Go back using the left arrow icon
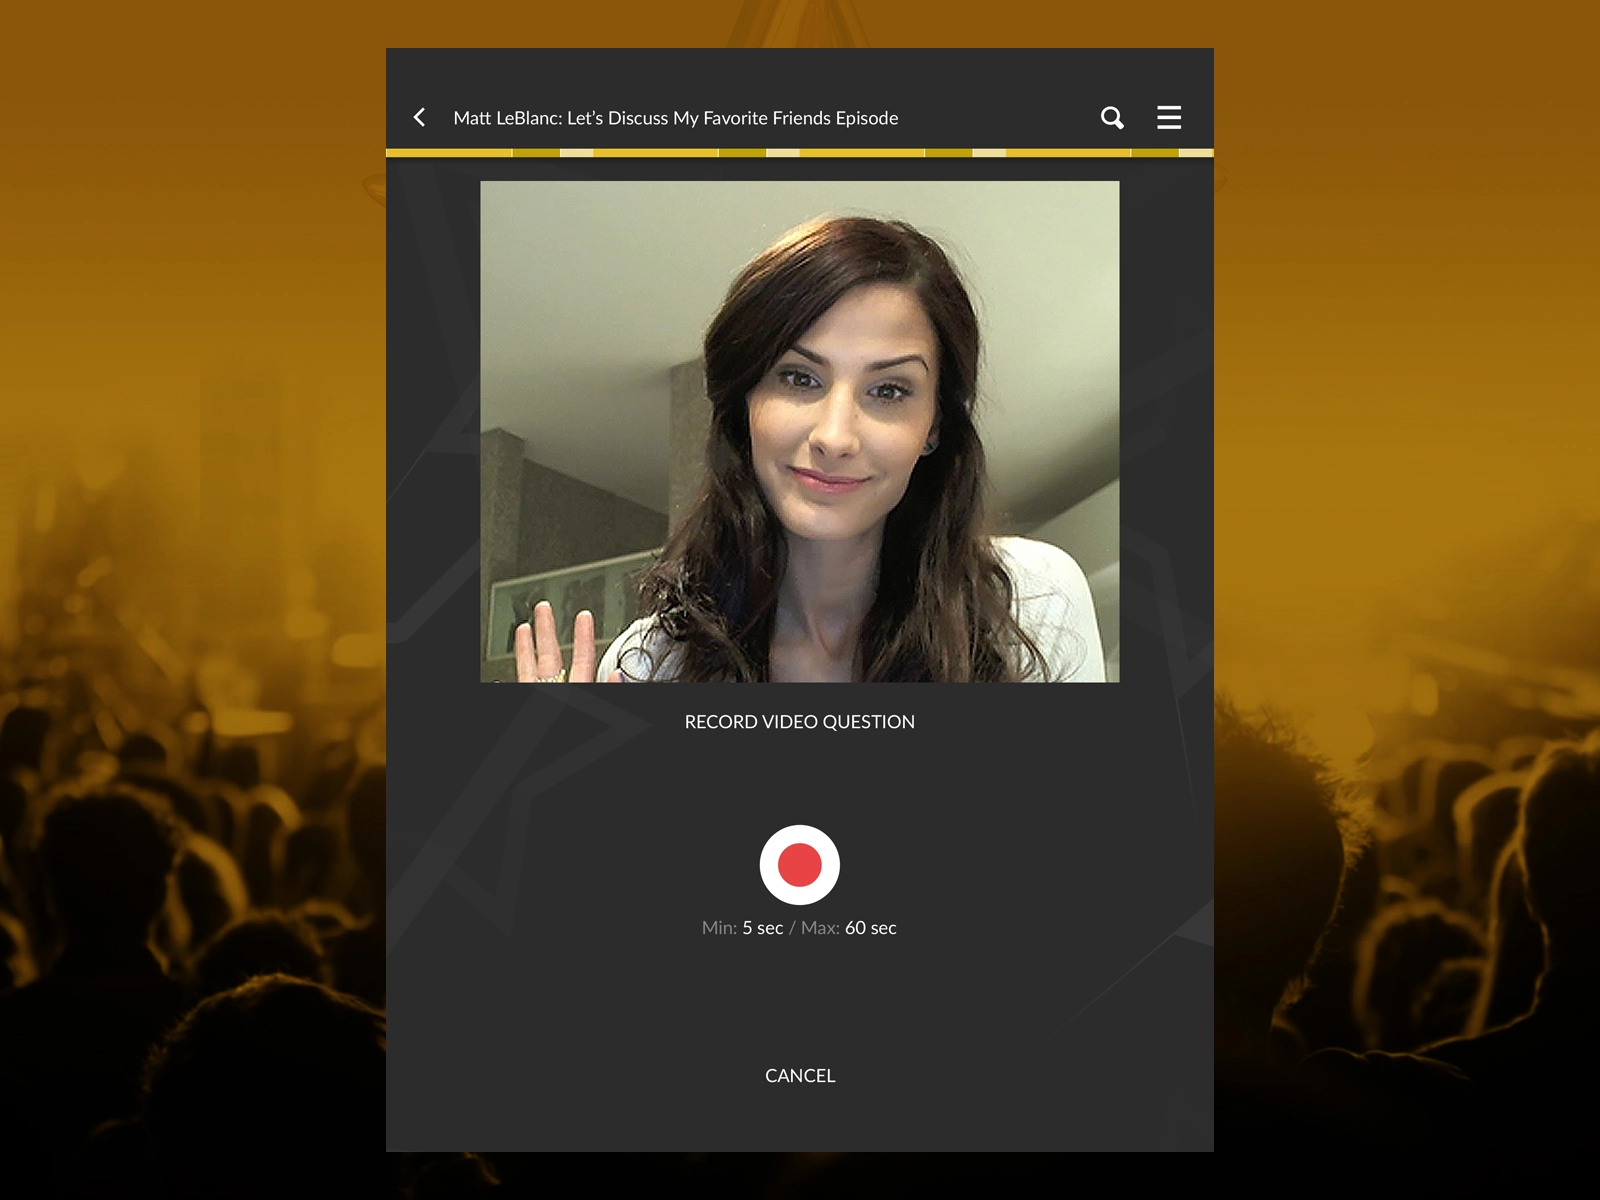 coord(420,117)
